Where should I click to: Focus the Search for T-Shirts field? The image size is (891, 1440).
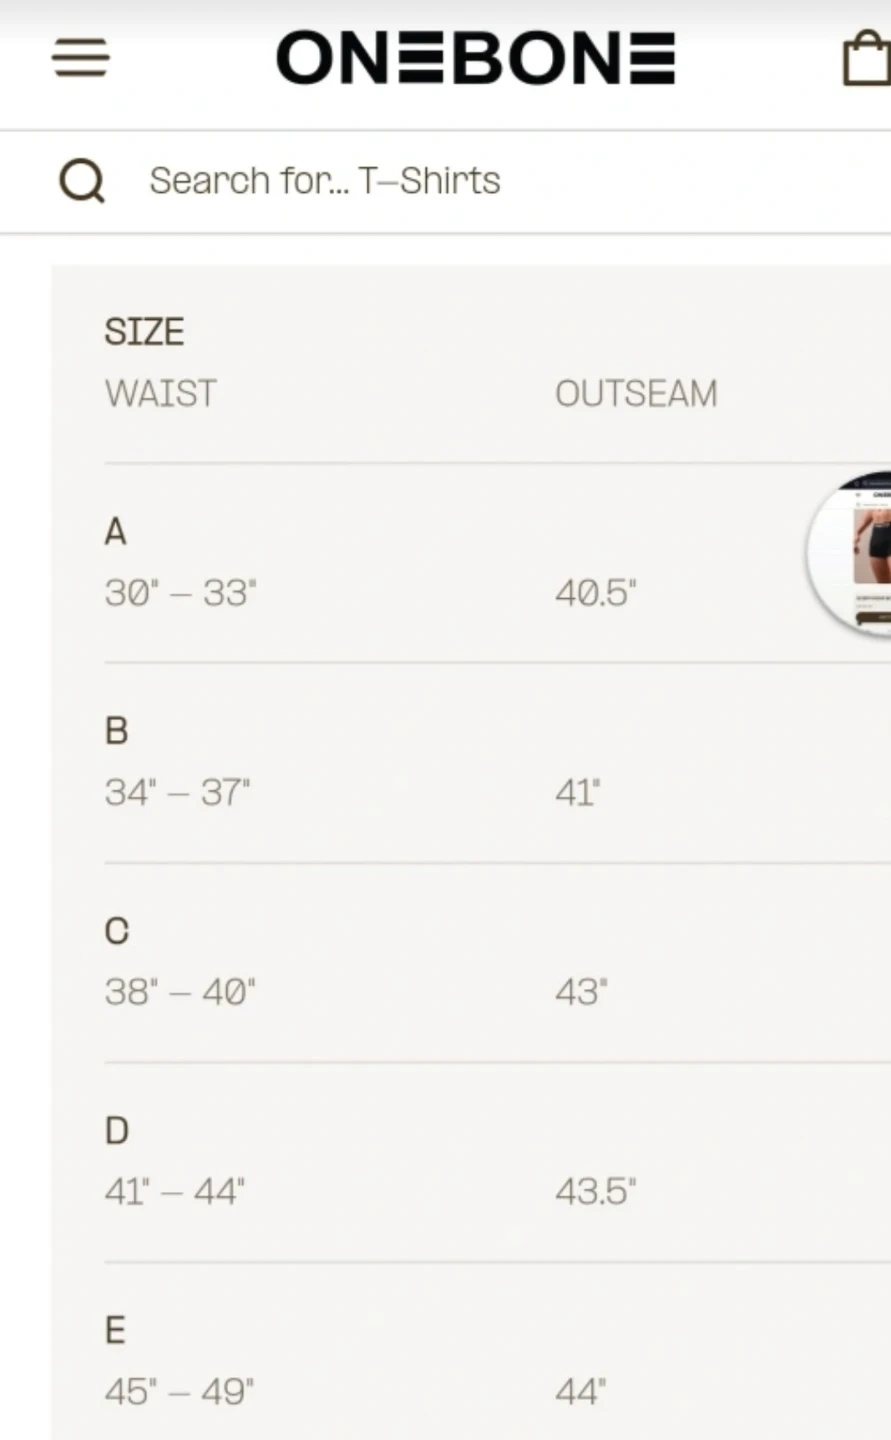pos(500,182)
